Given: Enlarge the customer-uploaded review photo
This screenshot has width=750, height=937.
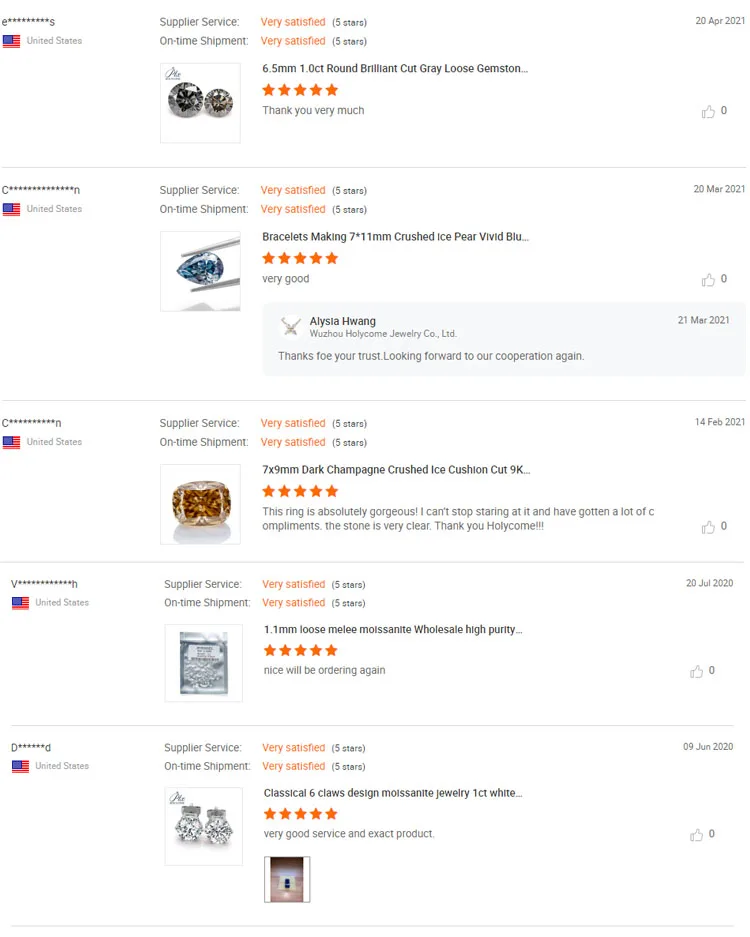Looking at the screenshot, I should (287, 879).
